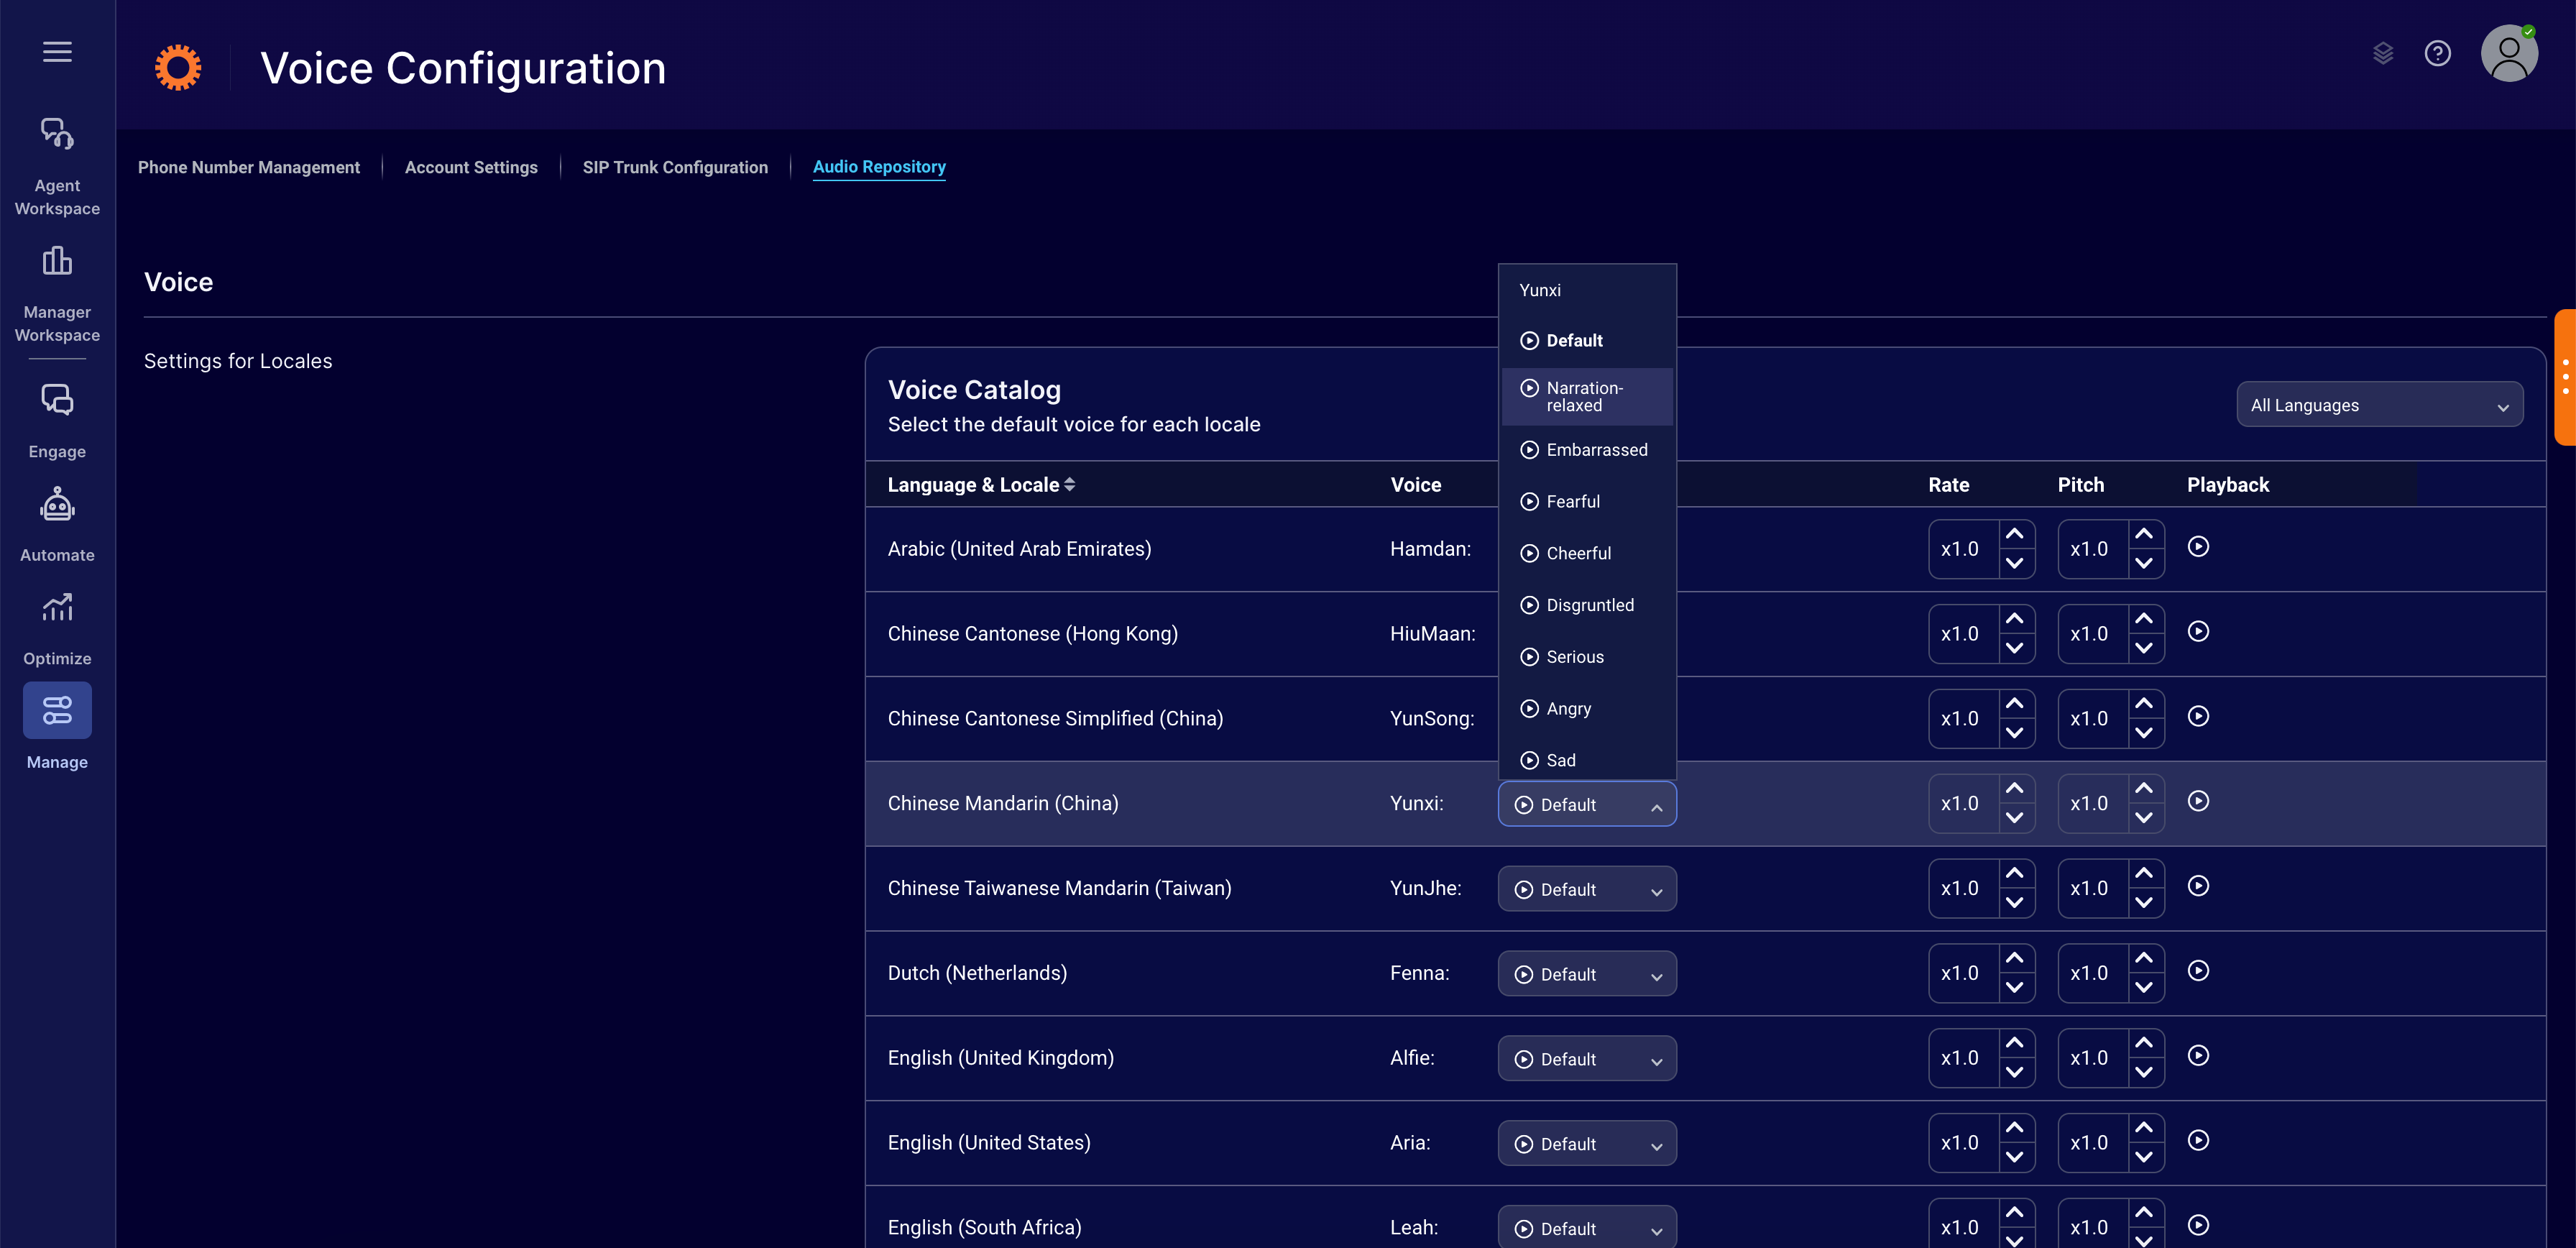Play the Chinese Mandarin (China) voice sample
Screen dimensions: 2576x1248
point(2198,802)
